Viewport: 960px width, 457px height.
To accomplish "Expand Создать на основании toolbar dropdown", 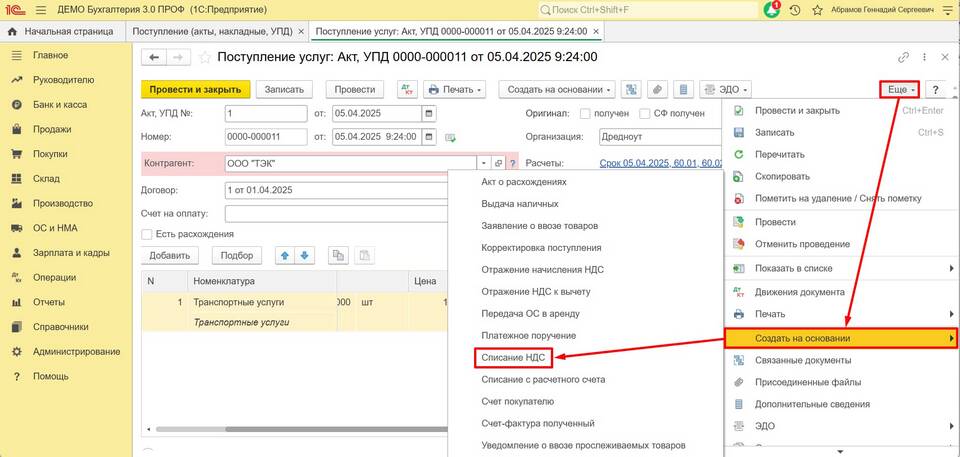I will pos(557,89).
